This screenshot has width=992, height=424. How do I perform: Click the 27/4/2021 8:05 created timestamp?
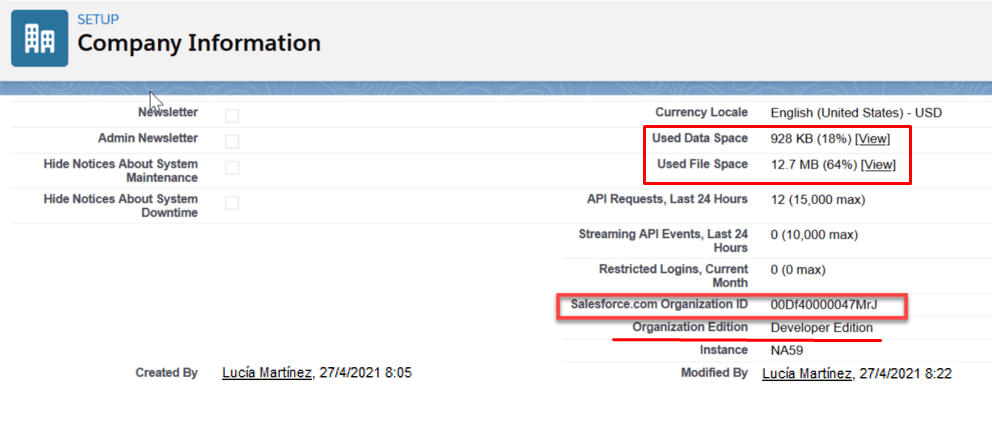point(366,373)
